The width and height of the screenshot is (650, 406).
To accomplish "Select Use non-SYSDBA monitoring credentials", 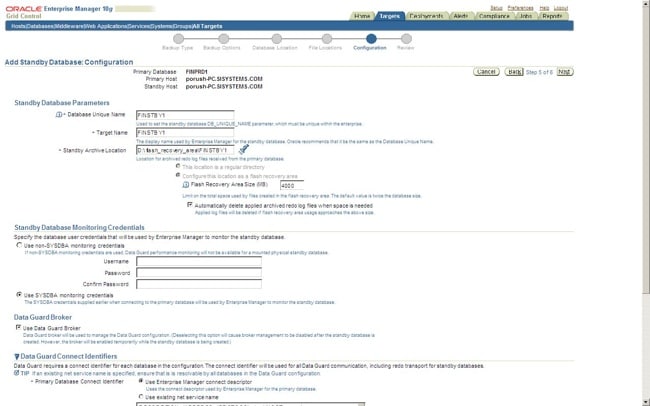I will [19, 245].
